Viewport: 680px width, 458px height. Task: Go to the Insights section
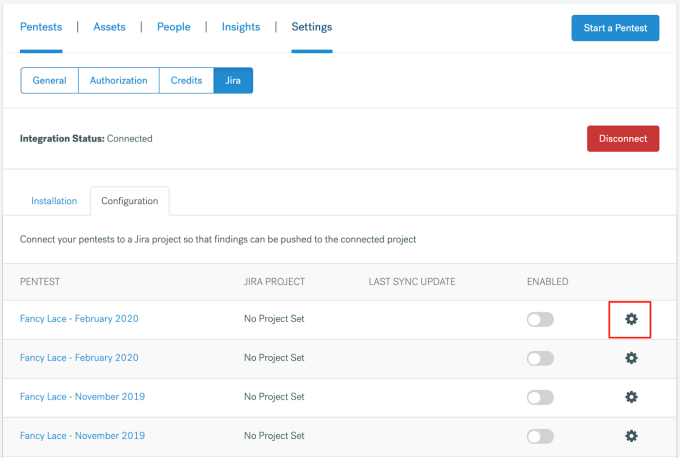click(x=241, y=27)
